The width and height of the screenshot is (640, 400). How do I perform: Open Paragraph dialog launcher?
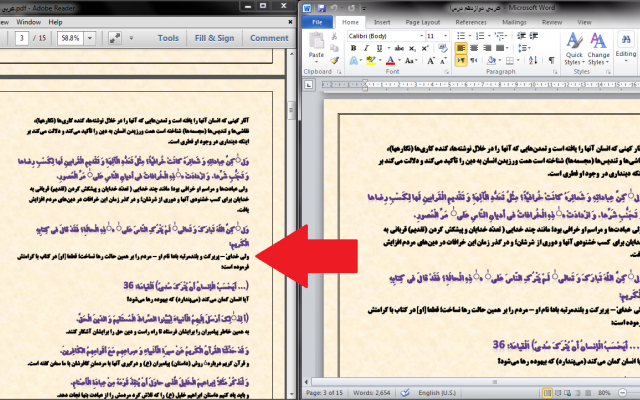pyautogui.click(x=555, y=72)
